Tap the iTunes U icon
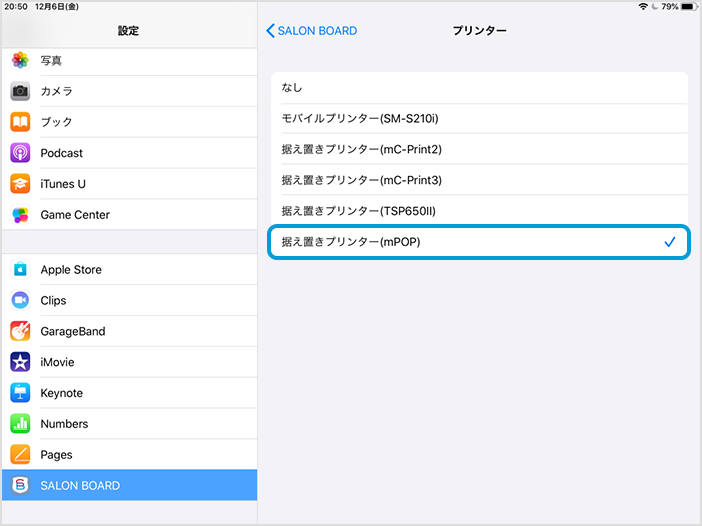This screenshot has width=702, height=526. pos(20,184)
